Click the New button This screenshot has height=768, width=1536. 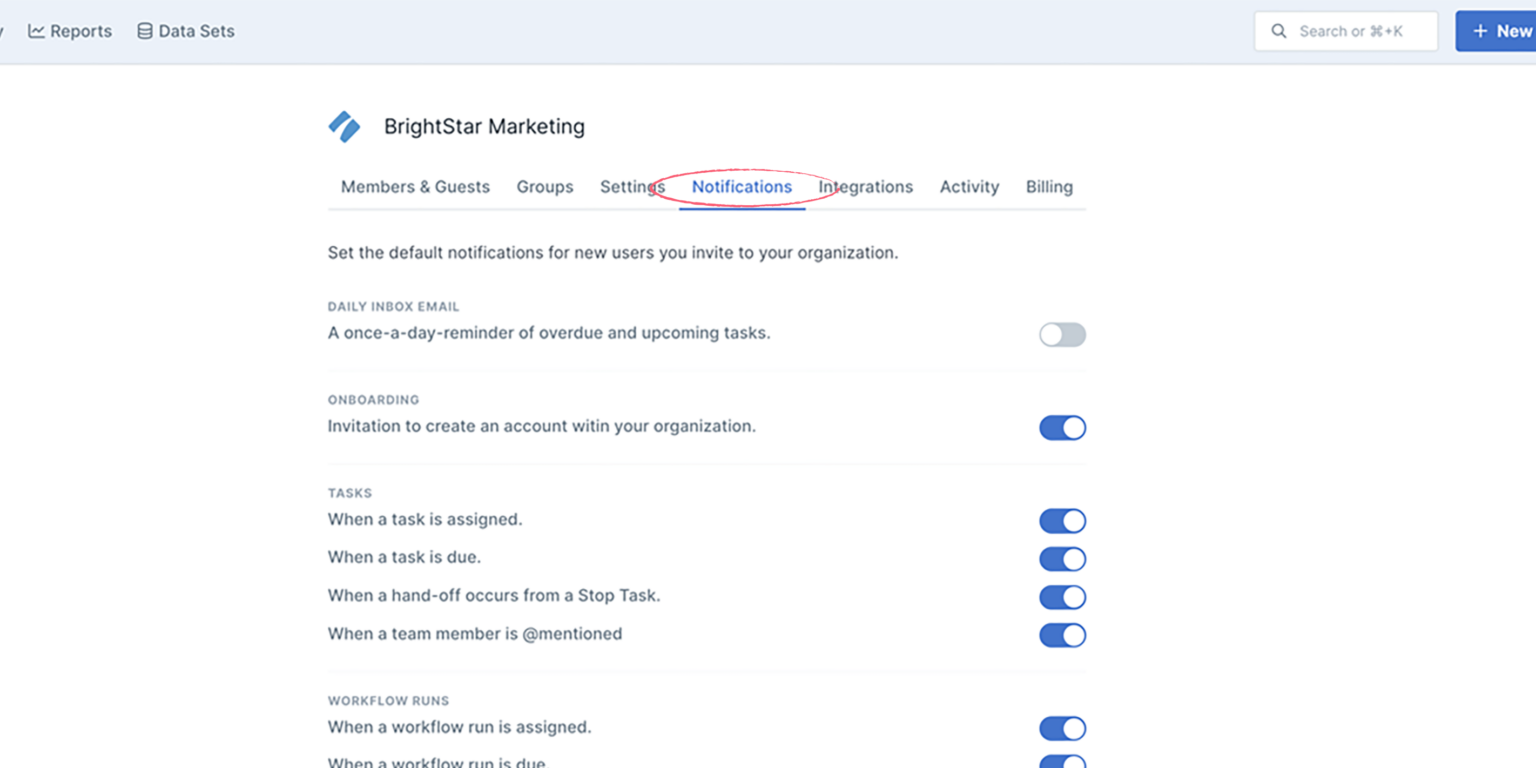(x=1496, y=31)
